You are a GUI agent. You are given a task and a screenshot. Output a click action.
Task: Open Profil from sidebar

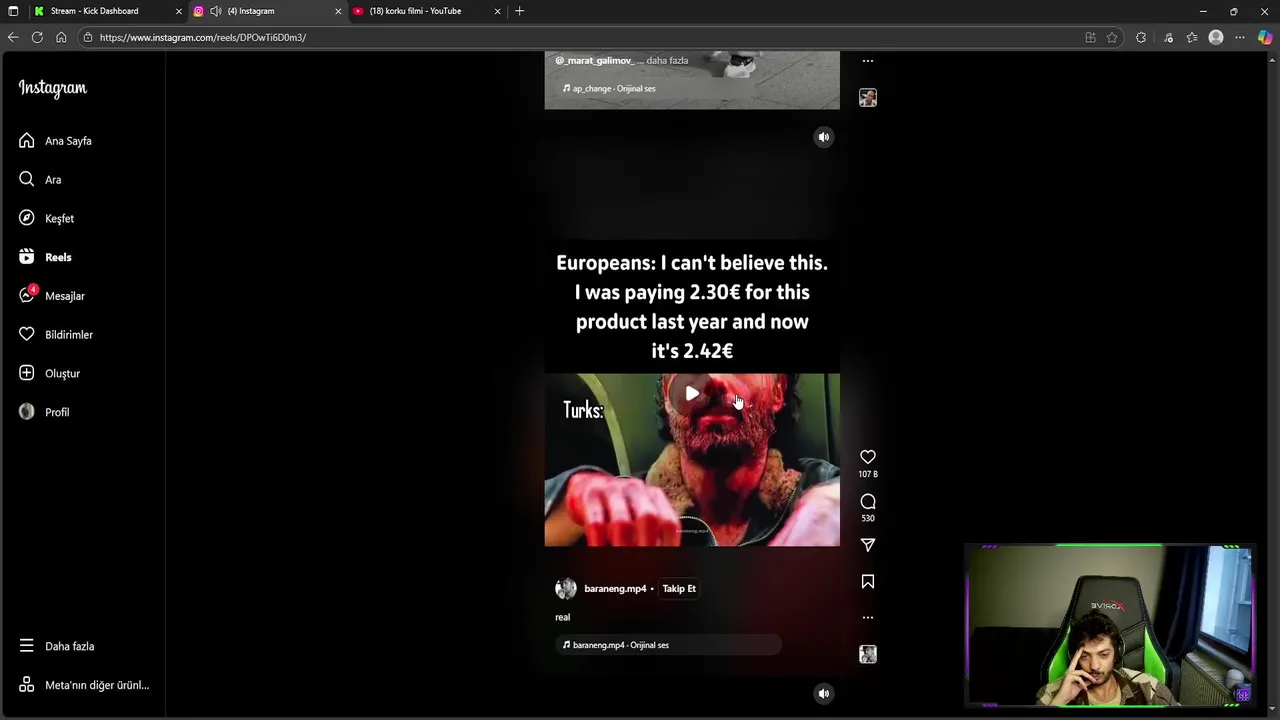click(x=43, y=412)
